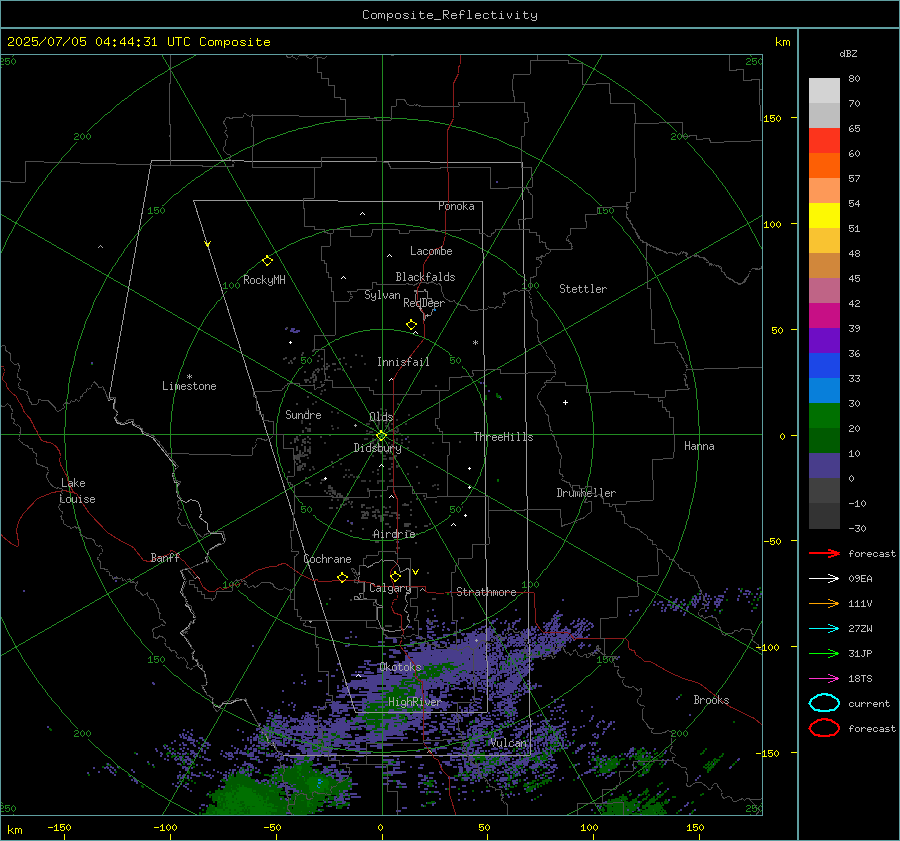Pick the lightest gray 80 dBZ color swatch

(x=824, y=90)
